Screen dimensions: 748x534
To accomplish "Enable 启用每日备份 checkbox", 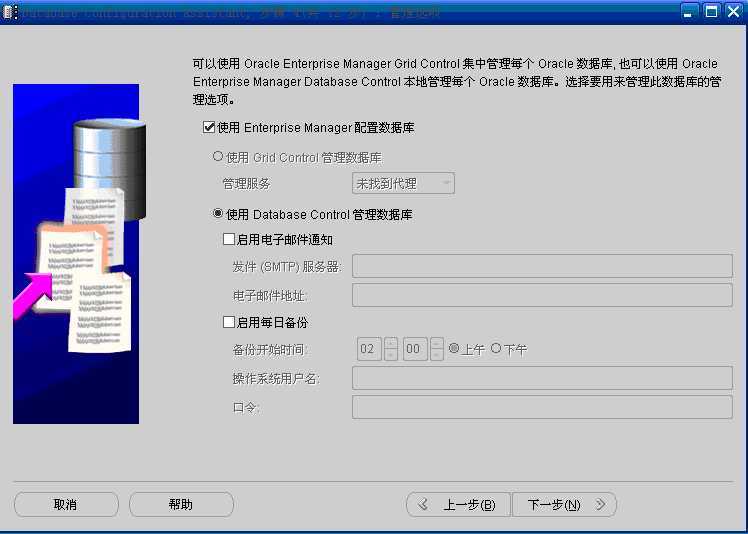I will click(229, 322).
